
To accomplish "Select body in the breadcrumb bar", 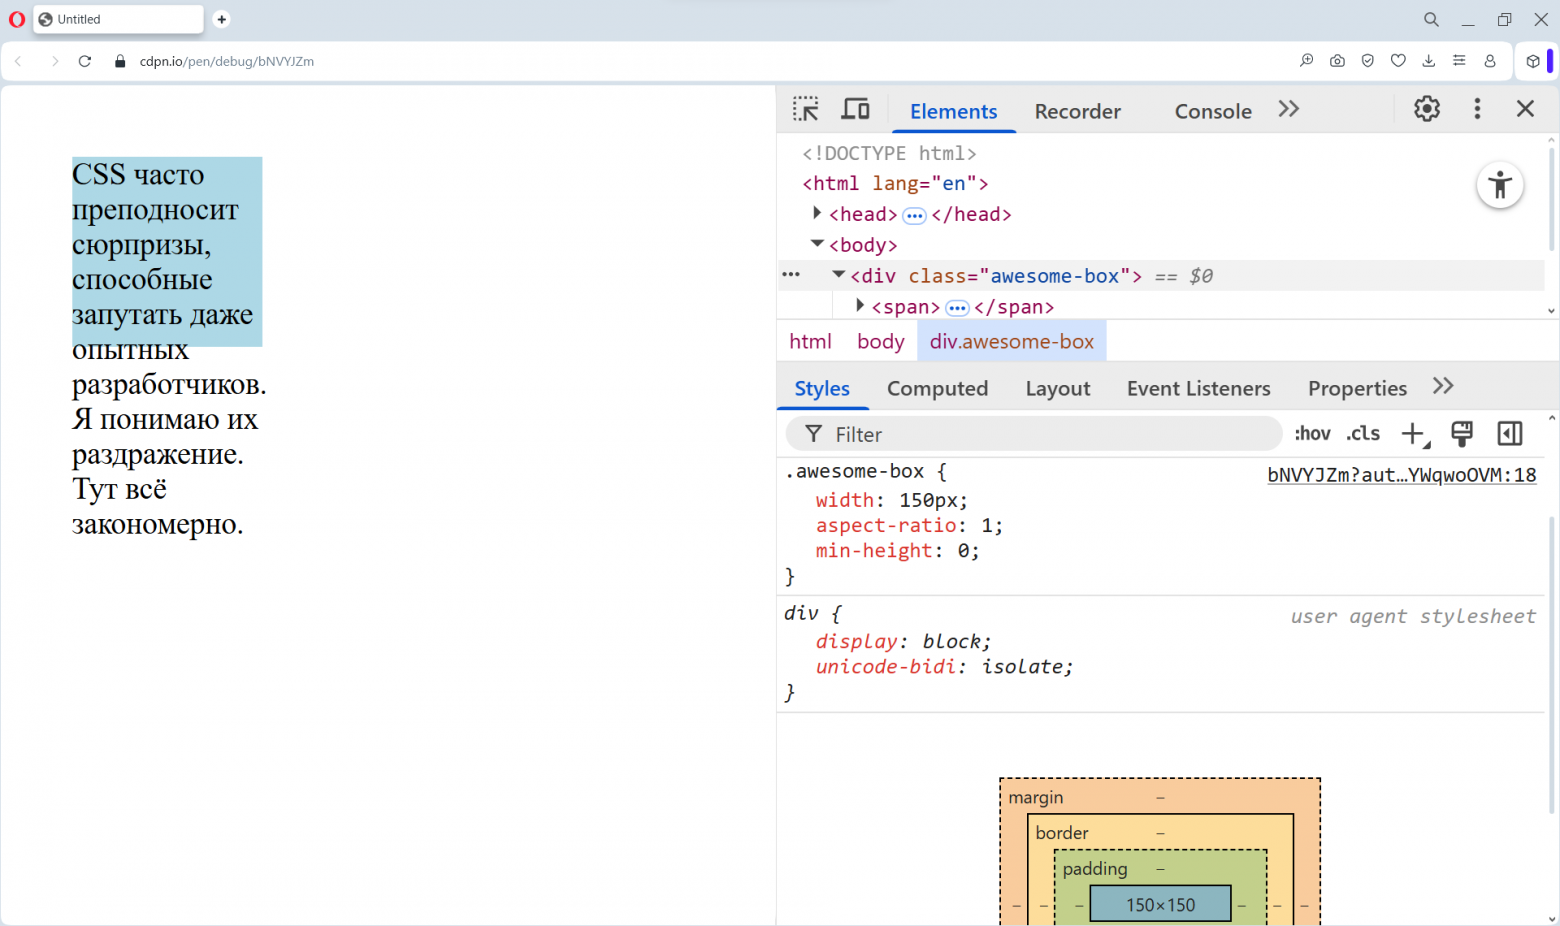I will (880, 341).
